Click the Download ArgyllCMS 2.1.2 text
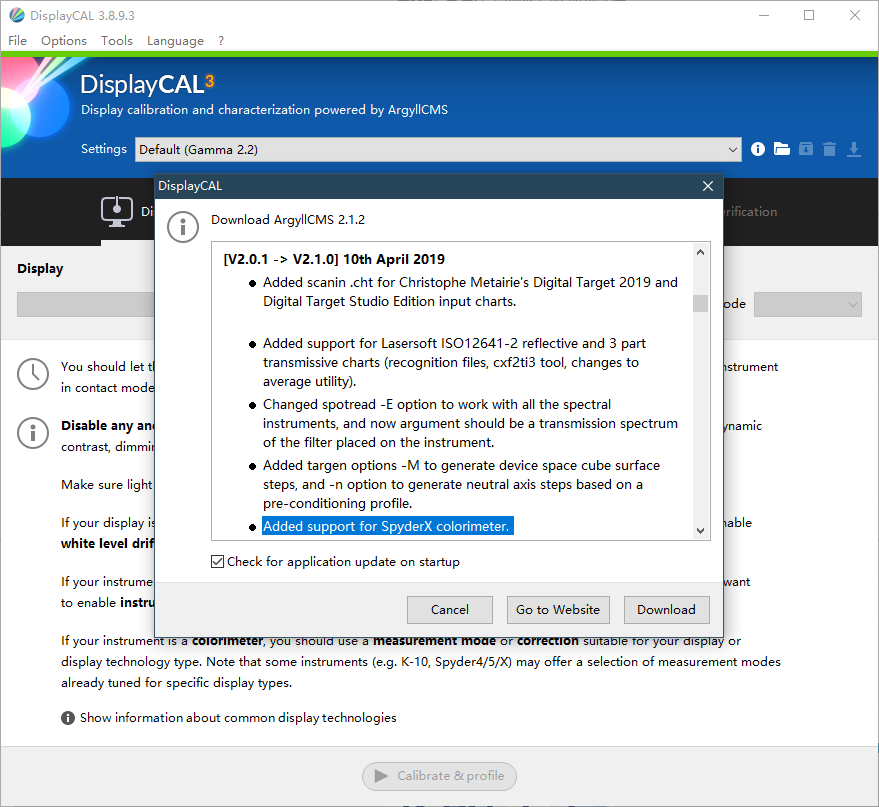This screenshot has height=807, width=879. 288,220
